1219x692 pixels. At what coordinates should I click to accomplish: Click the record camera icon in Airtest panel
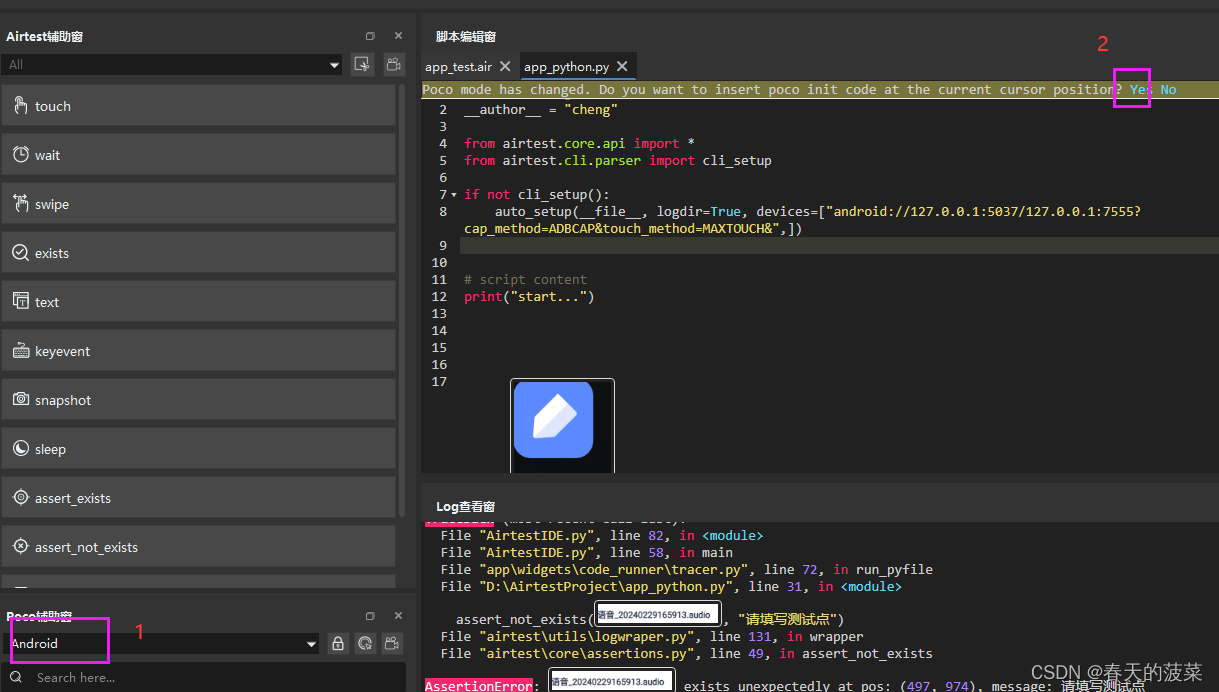point(394,65)
